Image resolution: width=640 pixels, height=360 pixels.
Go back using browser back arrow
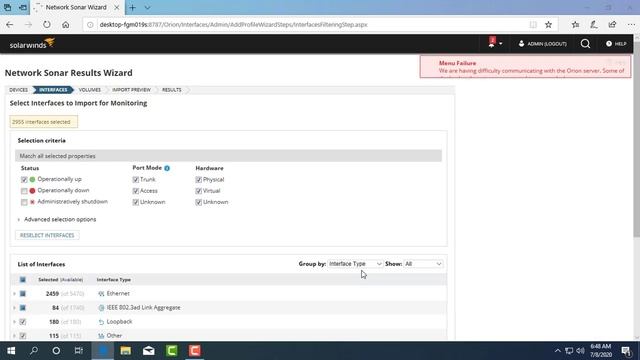click(x=10, y=24)
